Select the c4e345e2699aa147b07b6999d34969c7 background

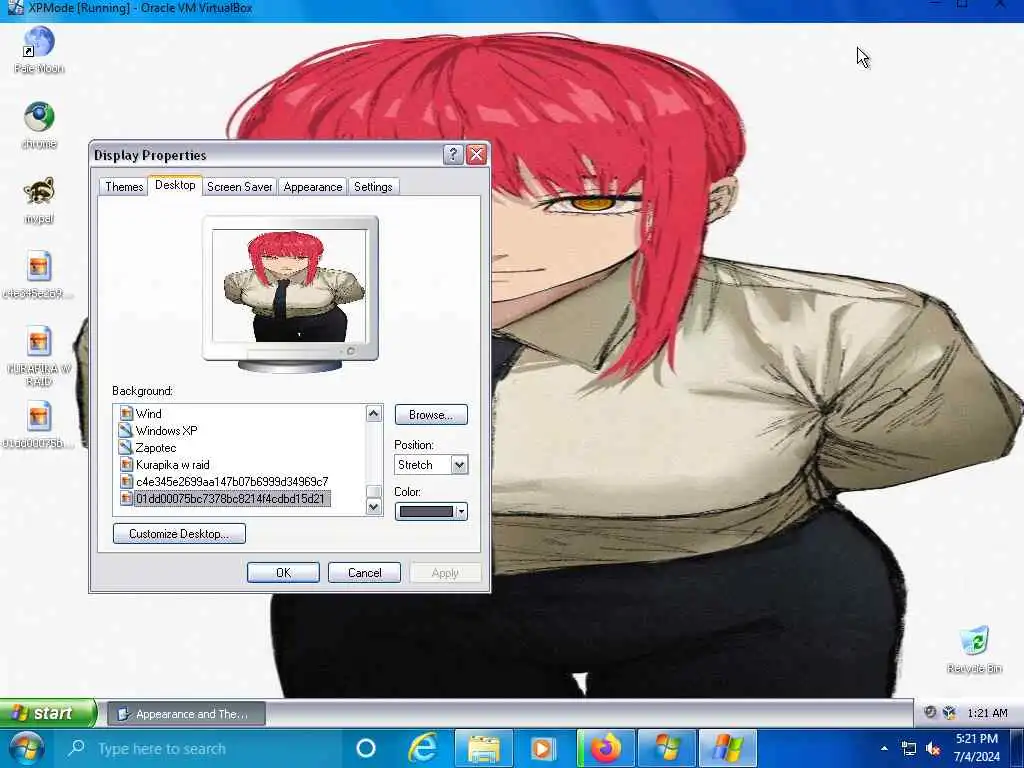[232, 481]
